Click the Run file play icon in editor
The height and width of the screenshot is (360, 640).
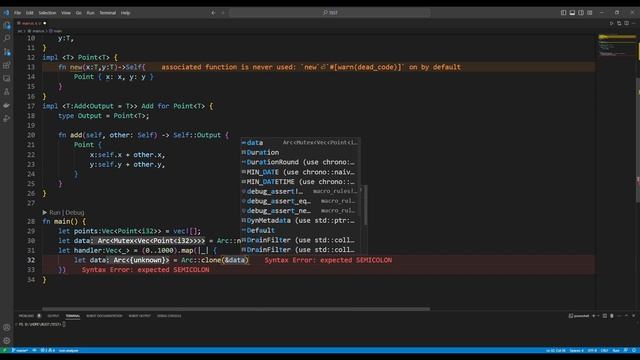pos(611,23)
